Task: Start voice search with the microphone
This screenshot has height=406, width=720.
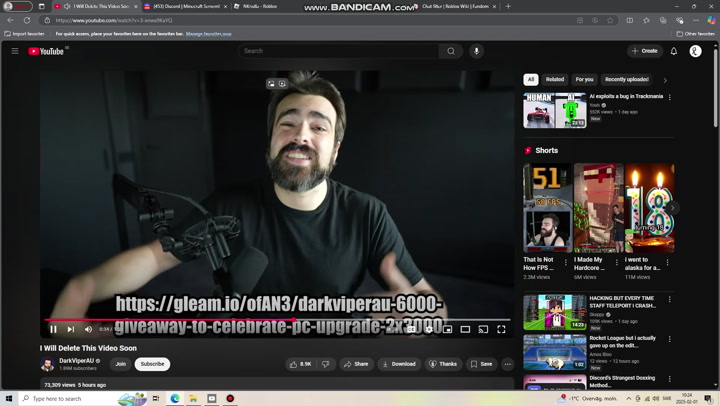Action: (x=476, y=51)
